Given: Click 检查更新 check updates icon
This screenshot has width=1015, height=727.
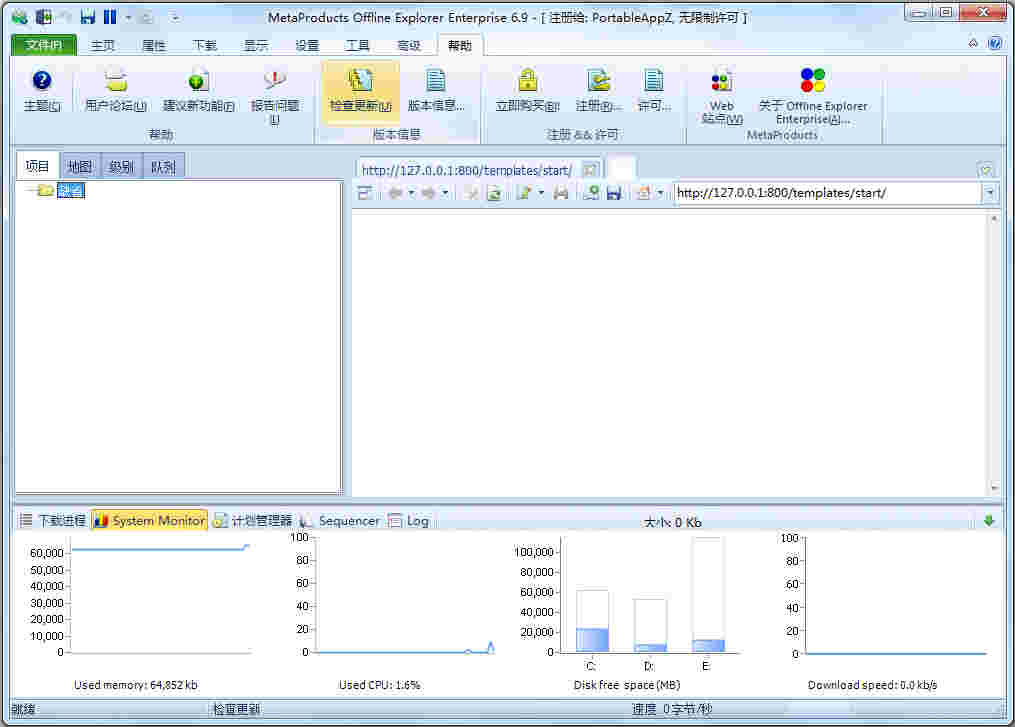Looking at the screenshot, I should pyautogui.click(x=360, y=82).
